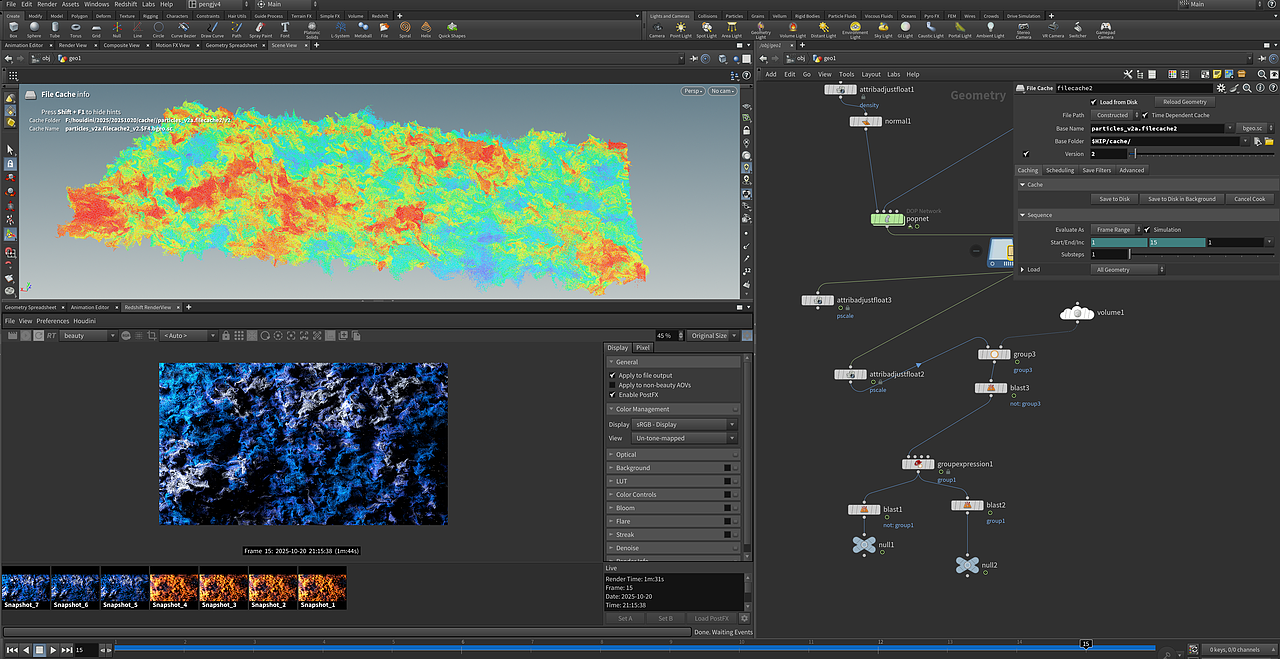
Task: Click the Persp viewport button
Action: click(x=692, y=91)
